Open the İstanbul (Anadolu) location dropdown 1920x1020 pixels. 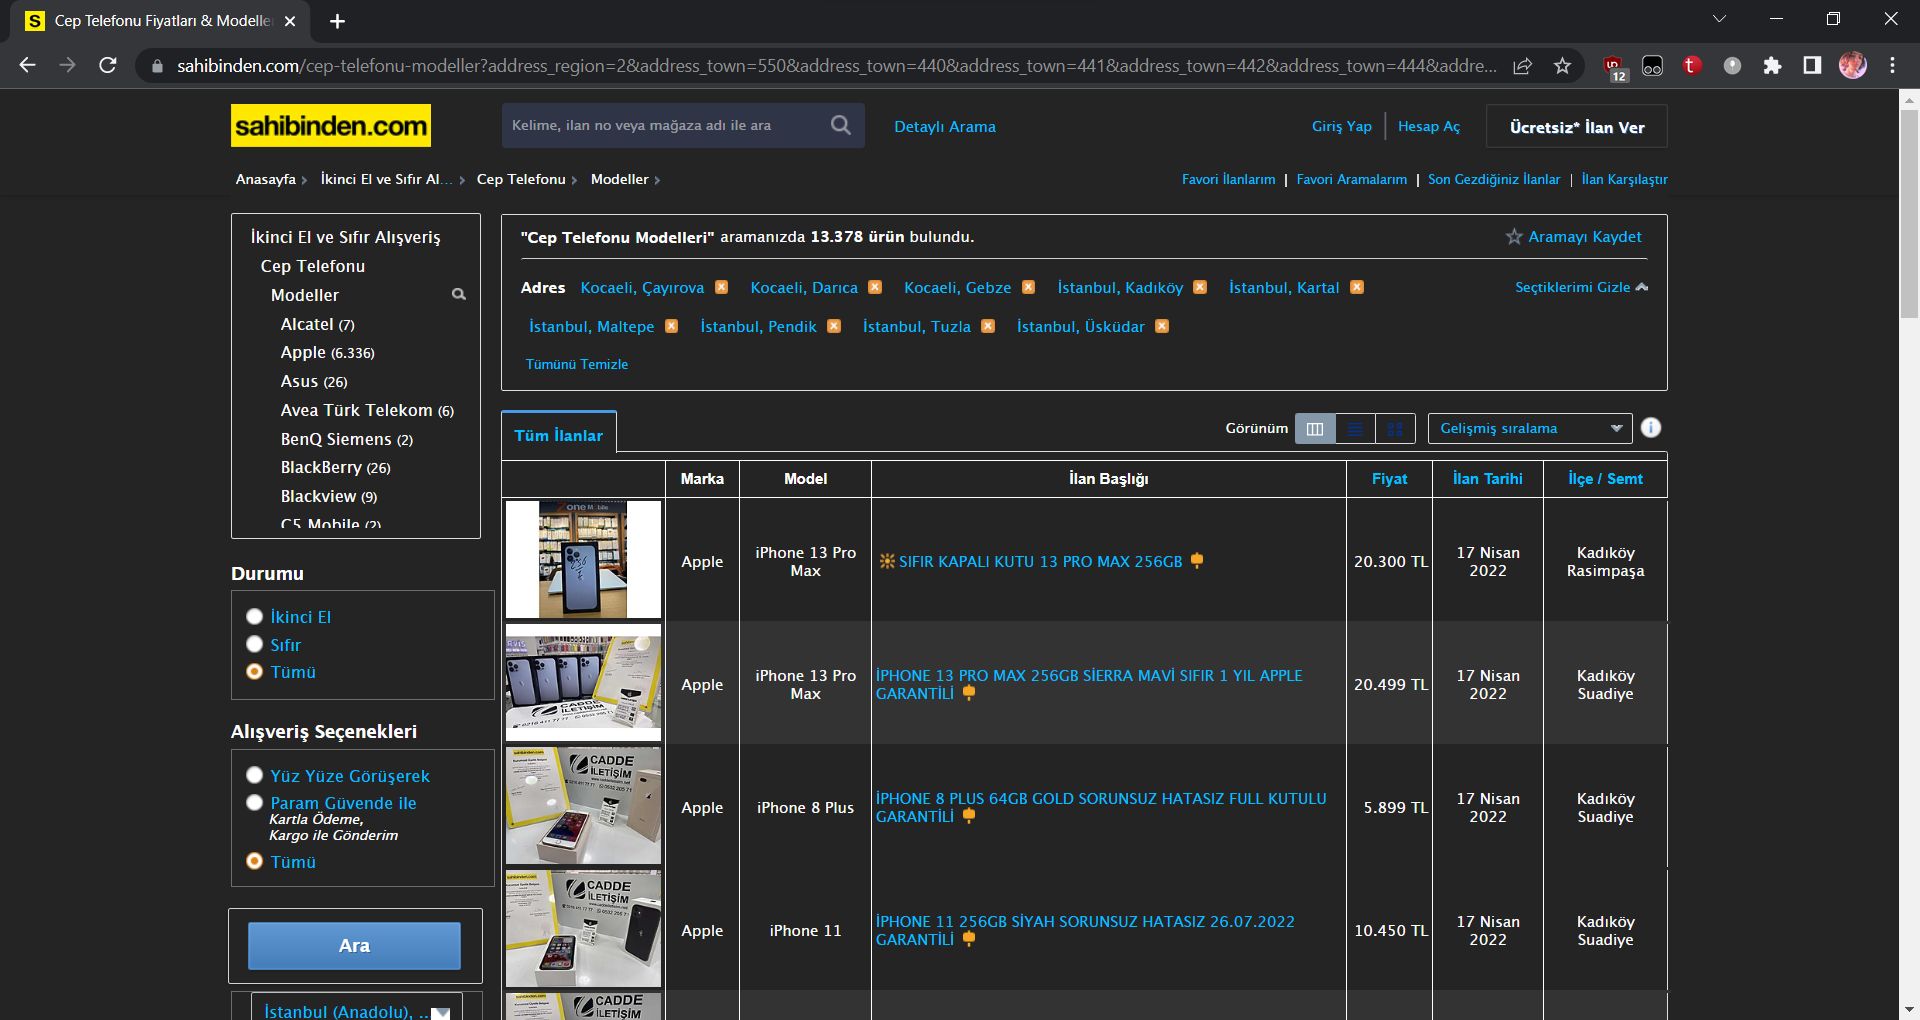(x=356, y=1007)
